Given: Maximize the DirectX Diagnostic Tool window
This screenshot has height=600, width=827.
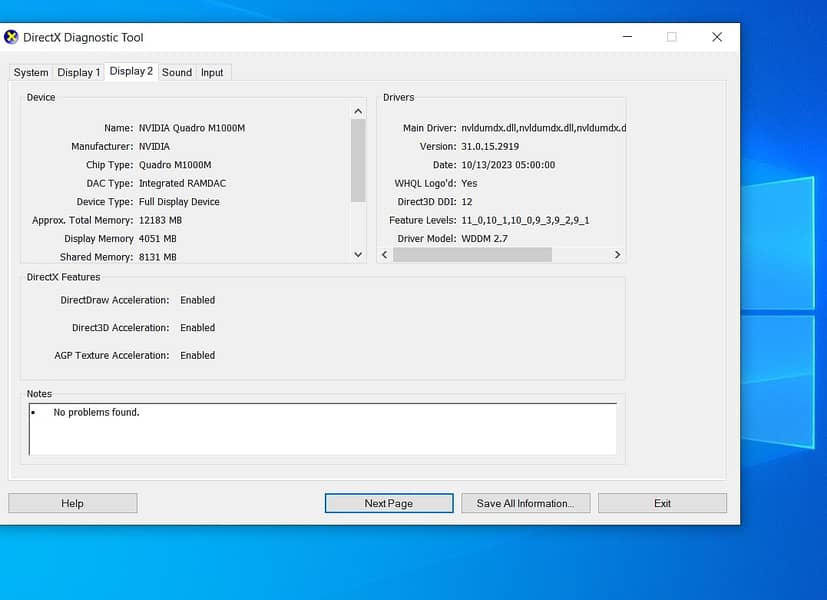Looking at the screenshot, I should (x=671, y=37).
